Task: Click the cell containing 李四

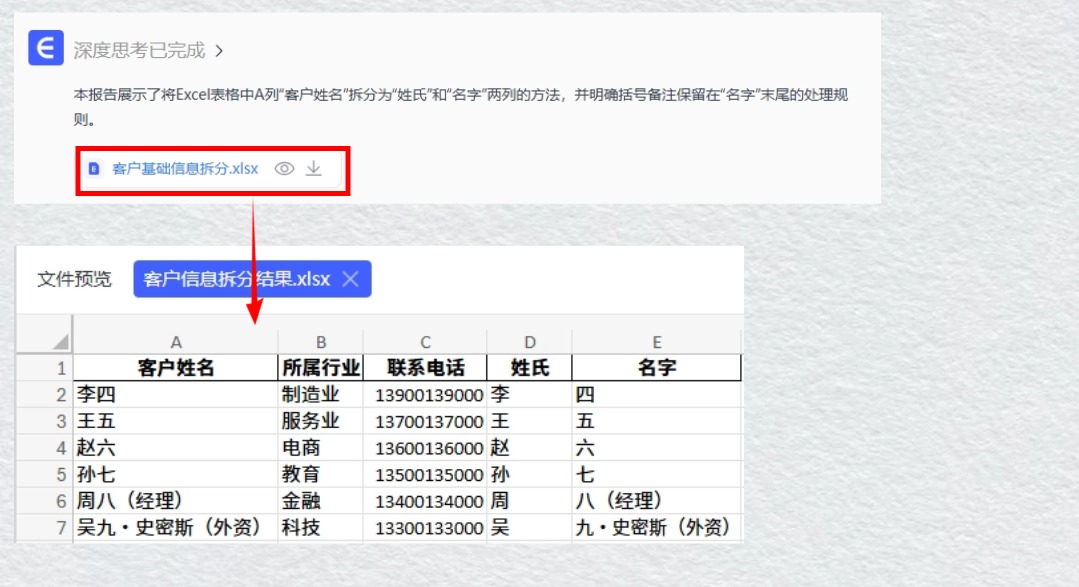Action: point(95,394)
